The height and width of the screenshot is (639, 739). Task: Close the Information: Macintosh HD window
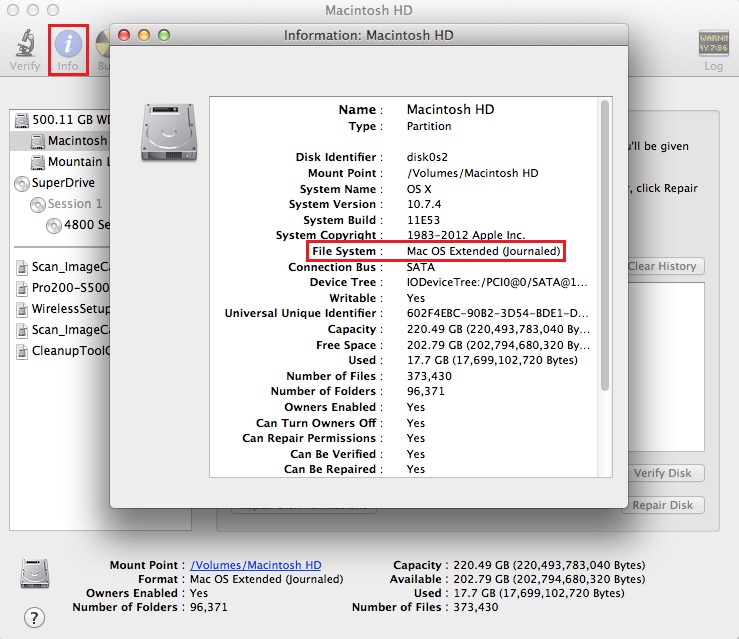[124, 35]
